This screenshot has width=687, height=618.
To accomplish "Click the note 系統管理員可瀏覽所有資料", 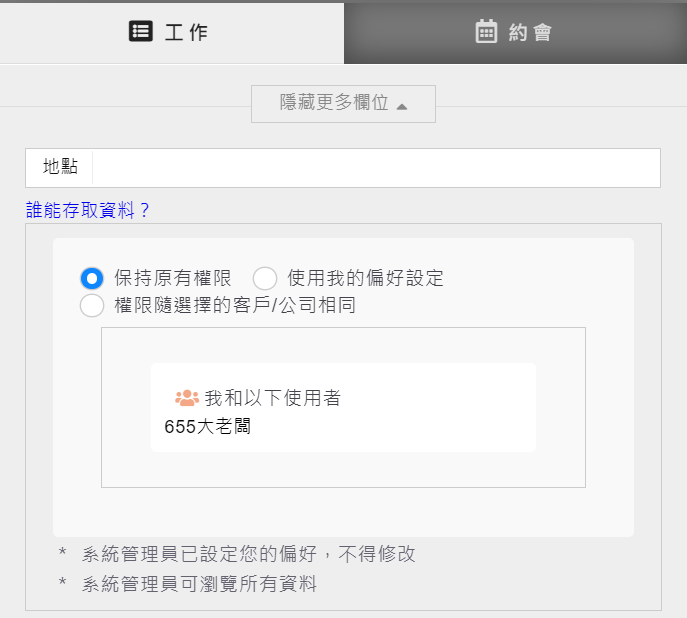I will tap(199, 584).
